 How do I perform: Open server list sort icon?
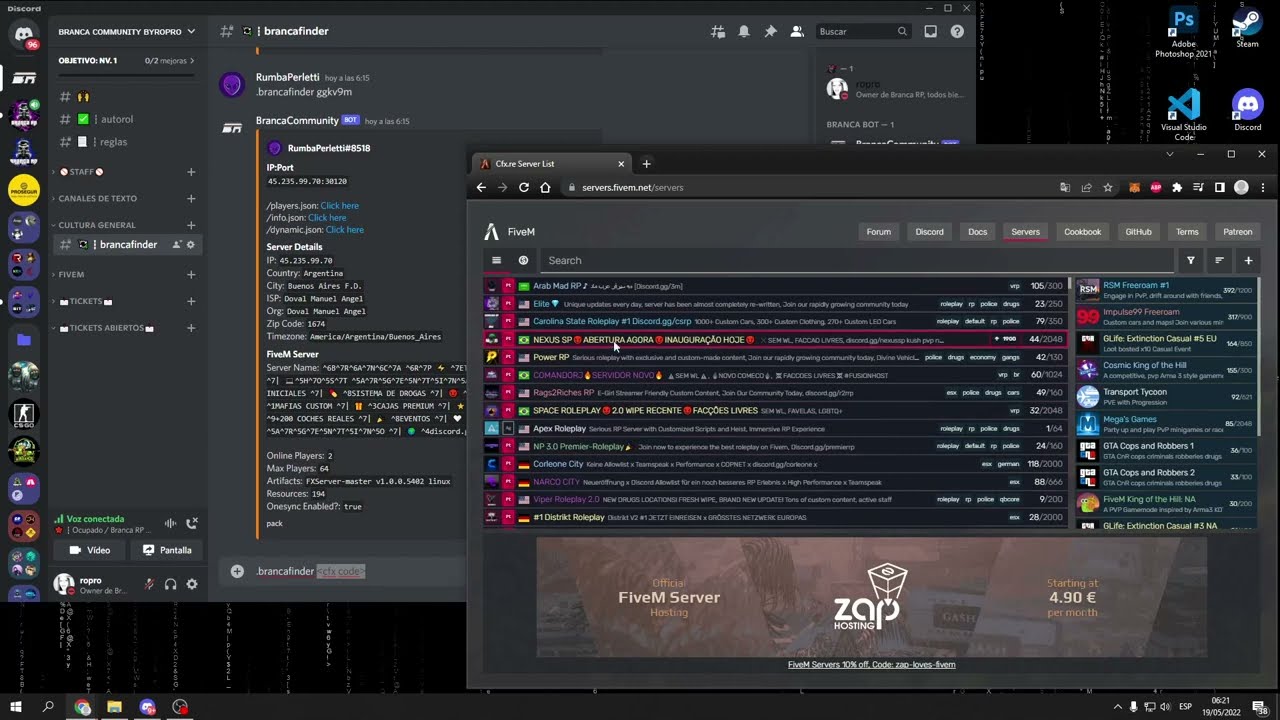(x=1219, y=260)
